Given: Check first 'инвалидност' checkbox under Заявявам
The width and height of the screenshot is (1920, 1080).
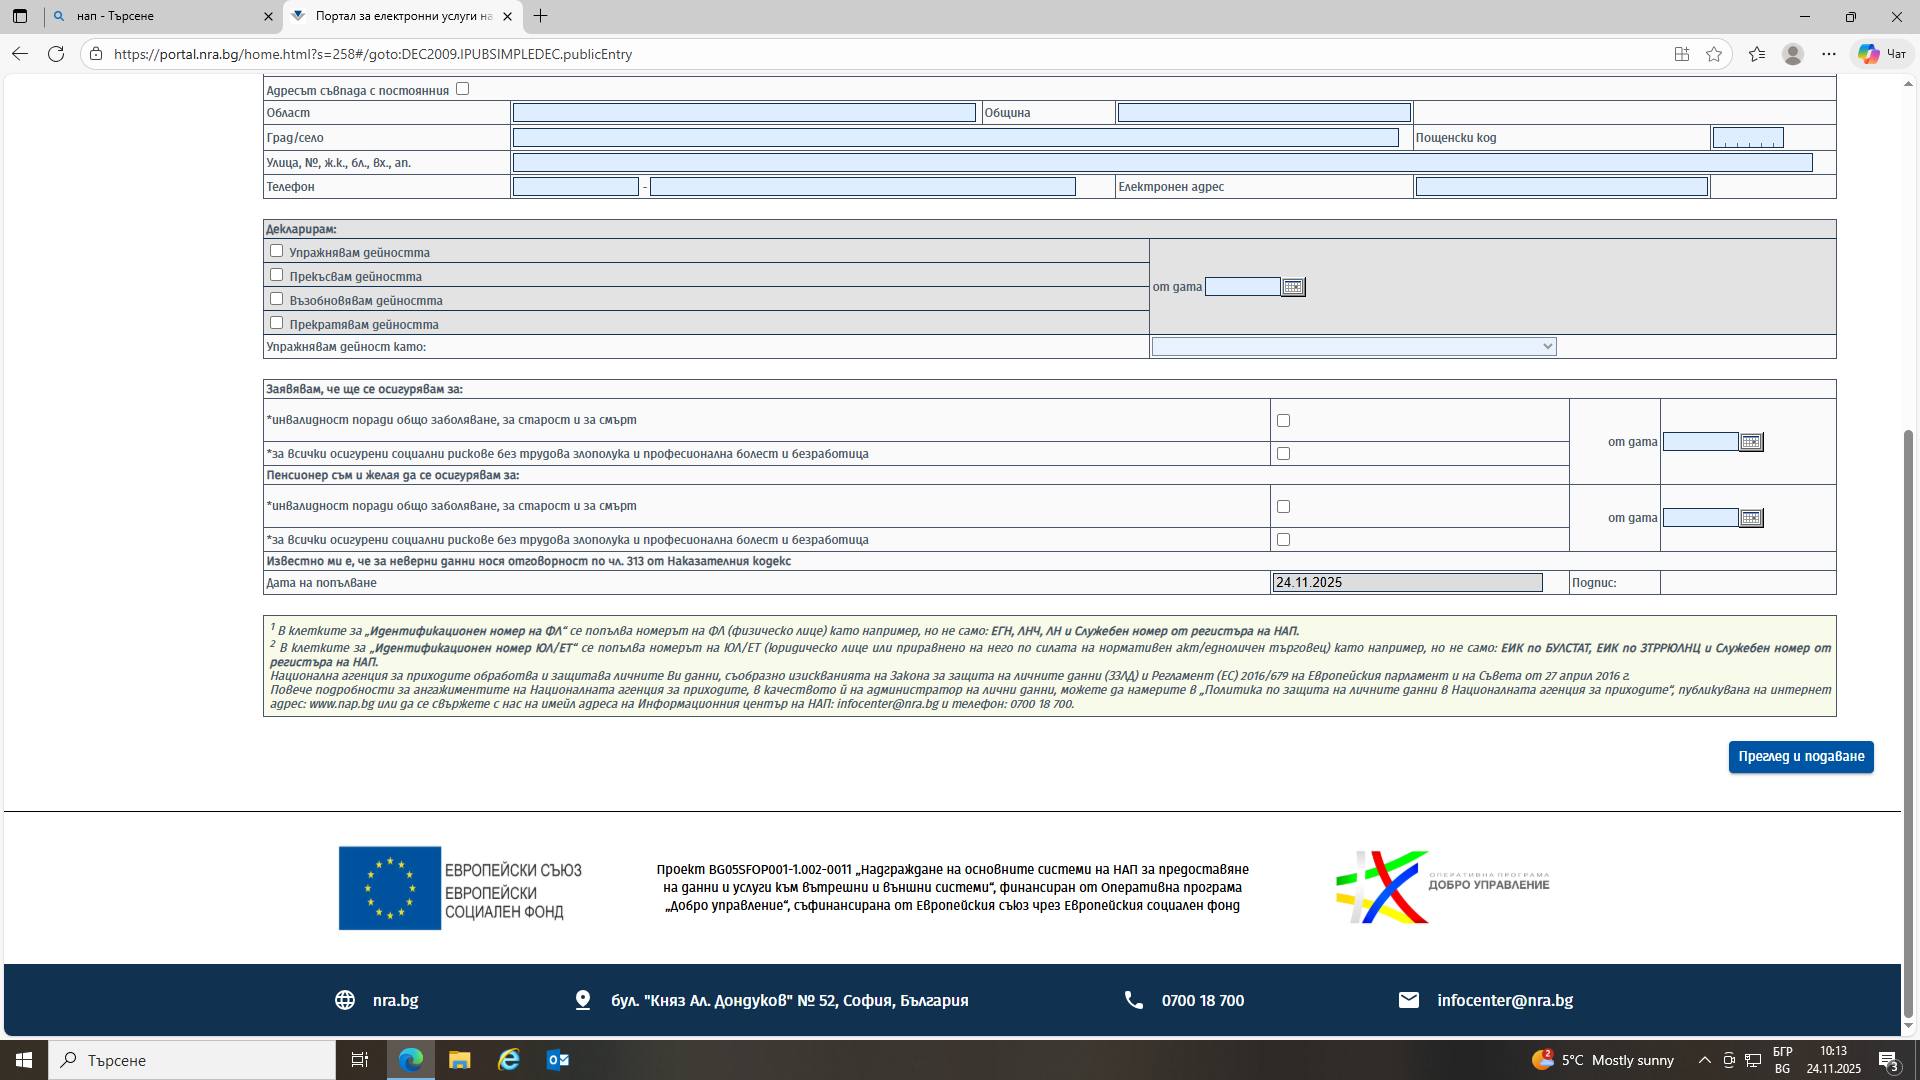Looking at the screenshot, I should click(1283, 421).
